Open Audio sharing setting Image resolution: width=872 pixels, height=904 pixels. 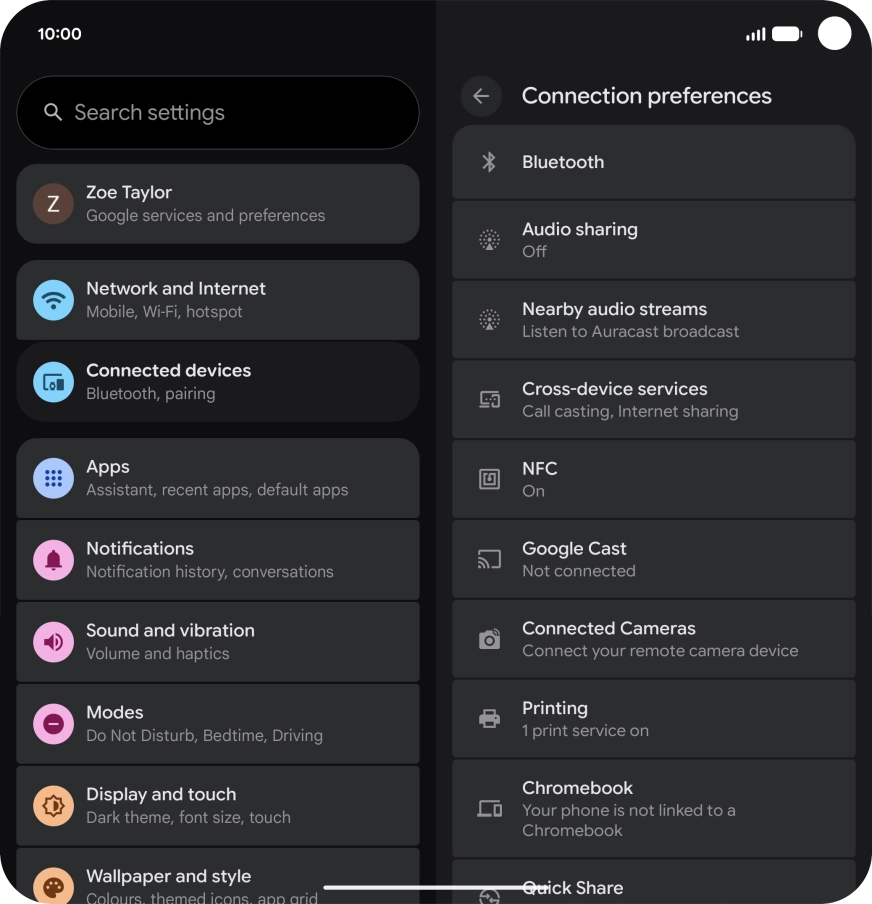pos(654,240)
